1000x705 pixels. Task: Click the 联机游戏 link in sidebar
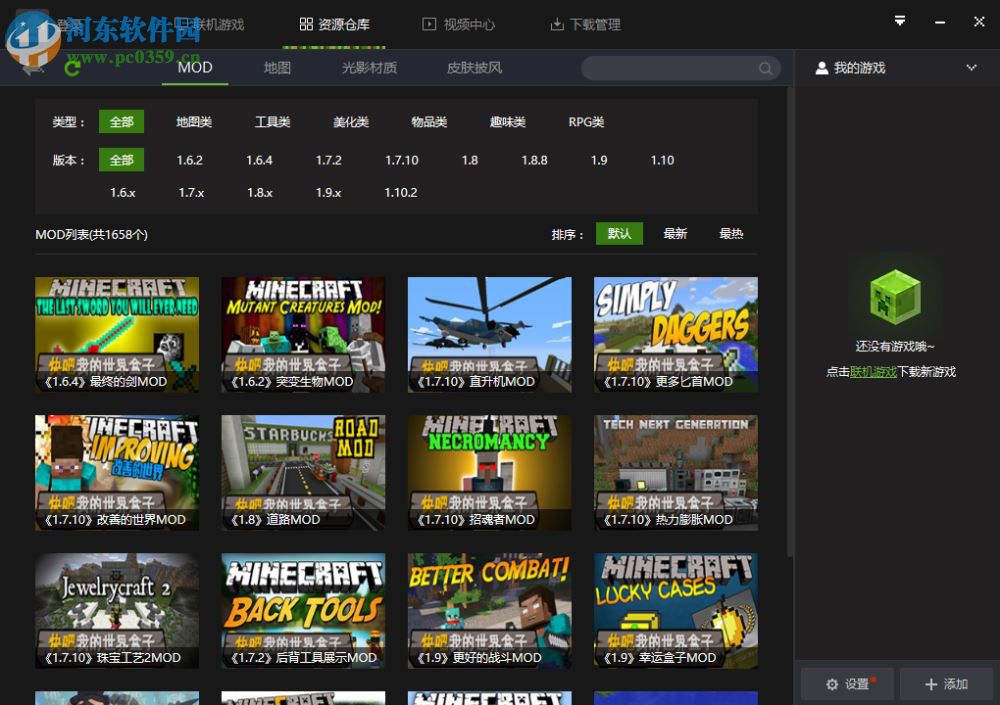coord(873,372)
